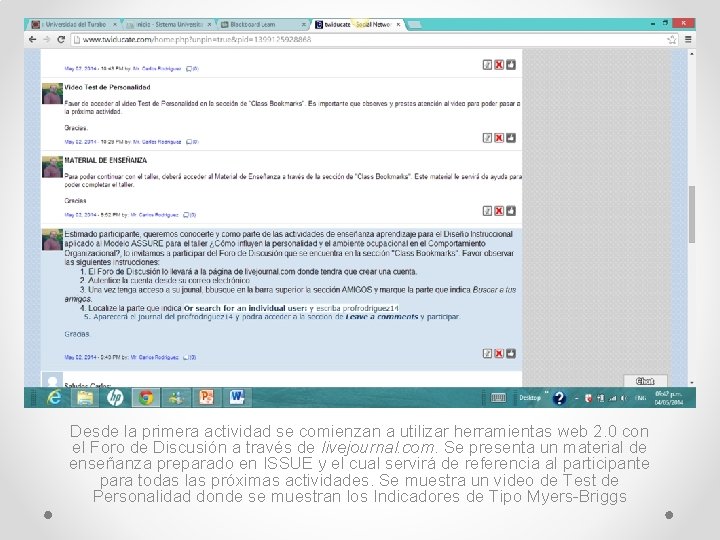This screenshot has height=540, width=720.
Task: Edit the MATERIAL DE ENSEÑANZA post
Action: (x=487, y=211)
